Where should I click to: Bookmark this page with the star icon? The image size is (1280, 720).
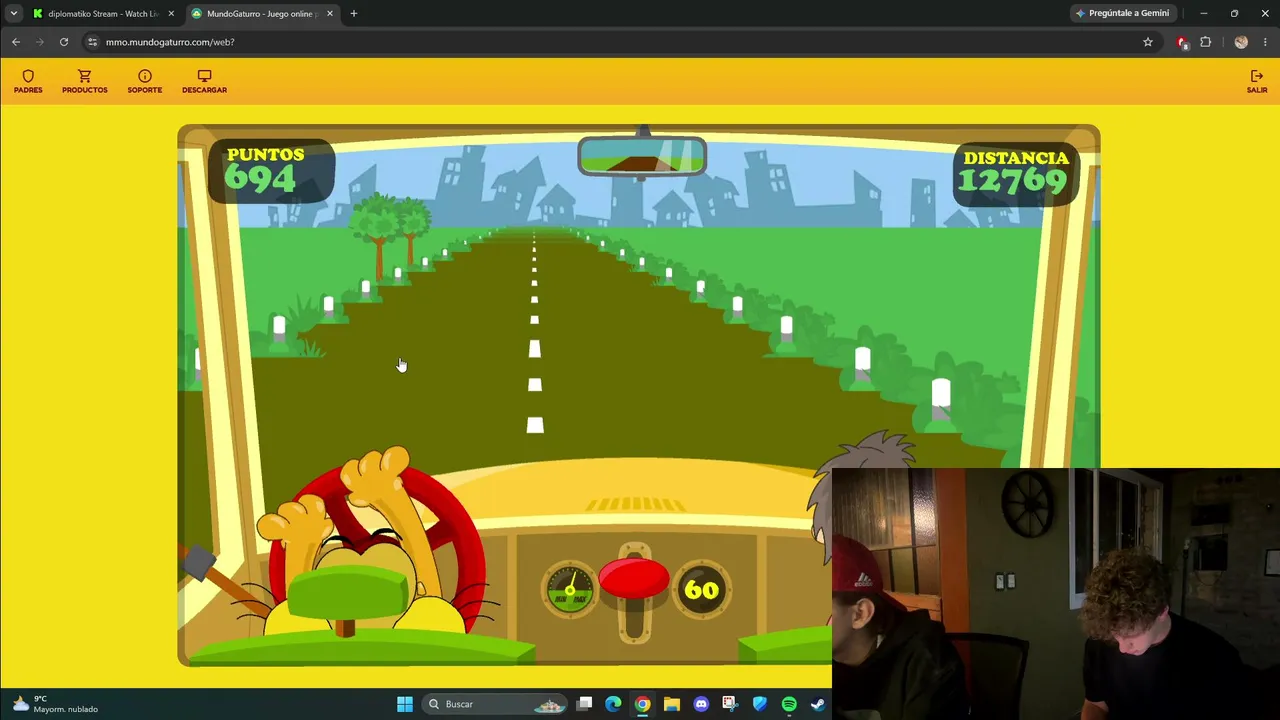tap(1148, 42)
